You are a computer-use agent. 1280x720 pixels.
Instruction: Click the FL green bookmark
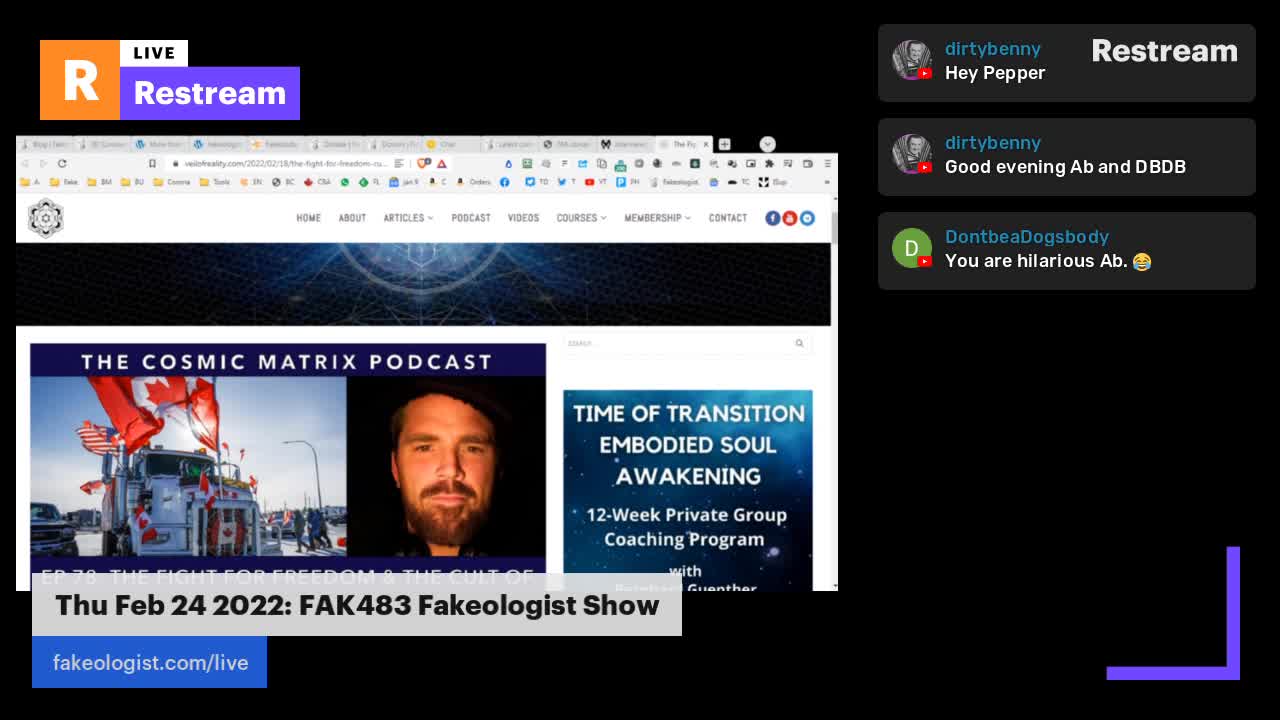(x=369, y=182)
